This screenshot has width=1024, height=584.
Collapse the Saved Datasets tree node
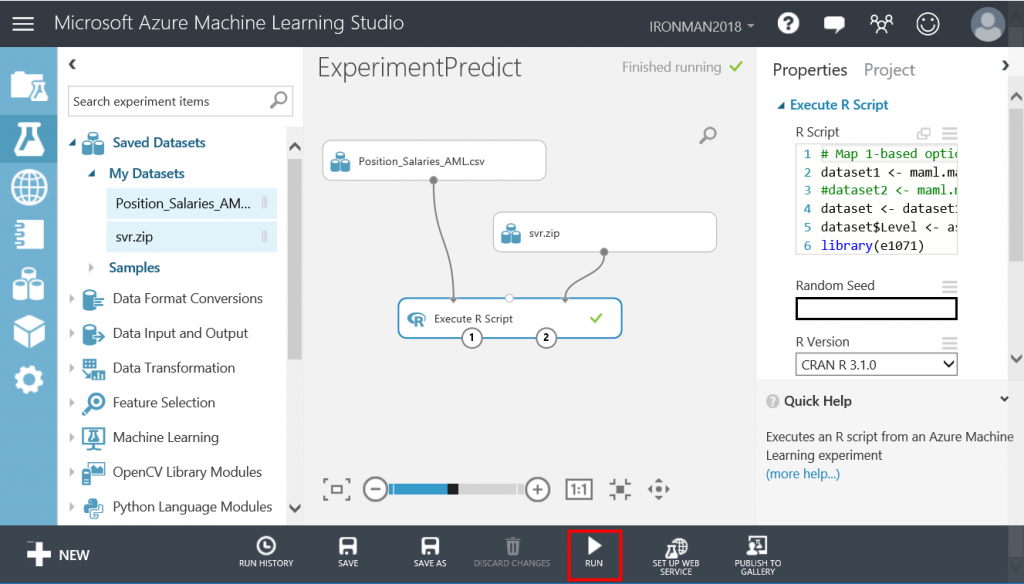[x=72, y=143]
